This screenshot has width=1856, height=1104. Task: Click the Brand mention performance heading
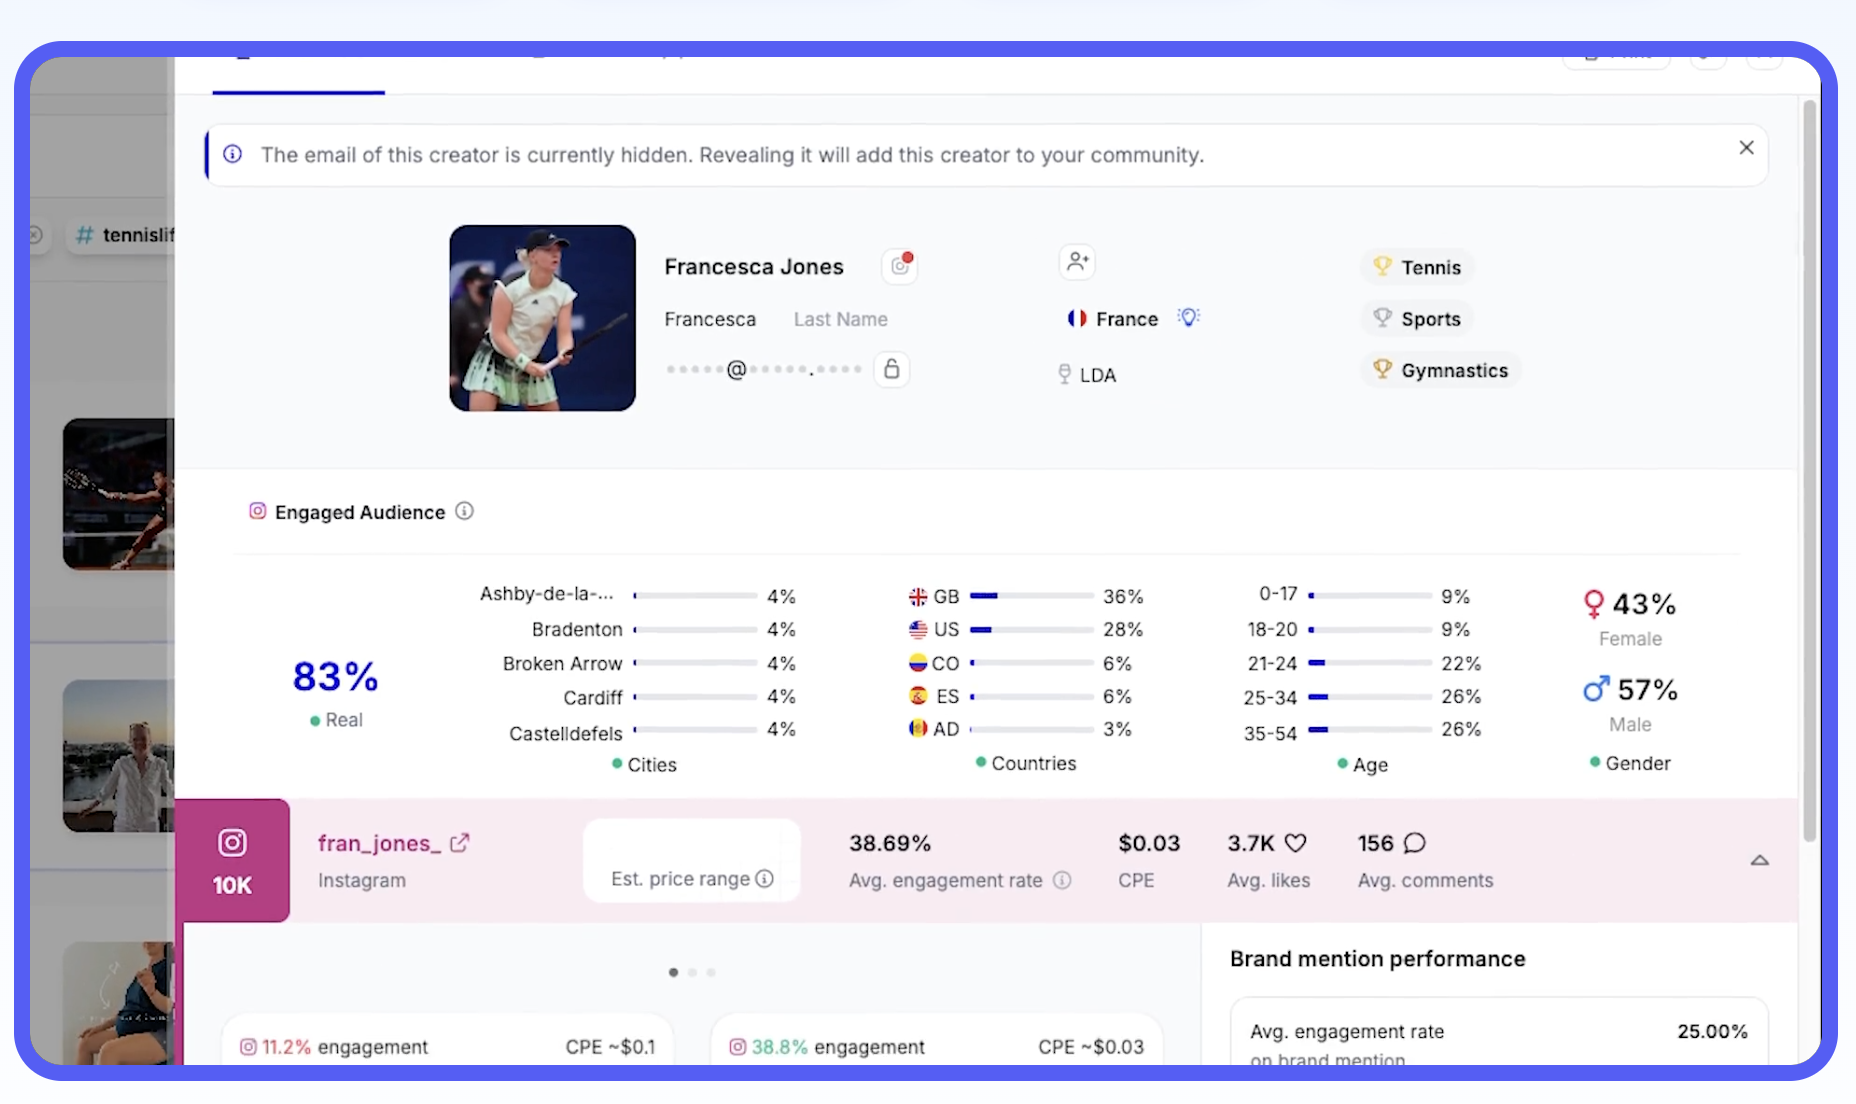tap(1377, 959)
